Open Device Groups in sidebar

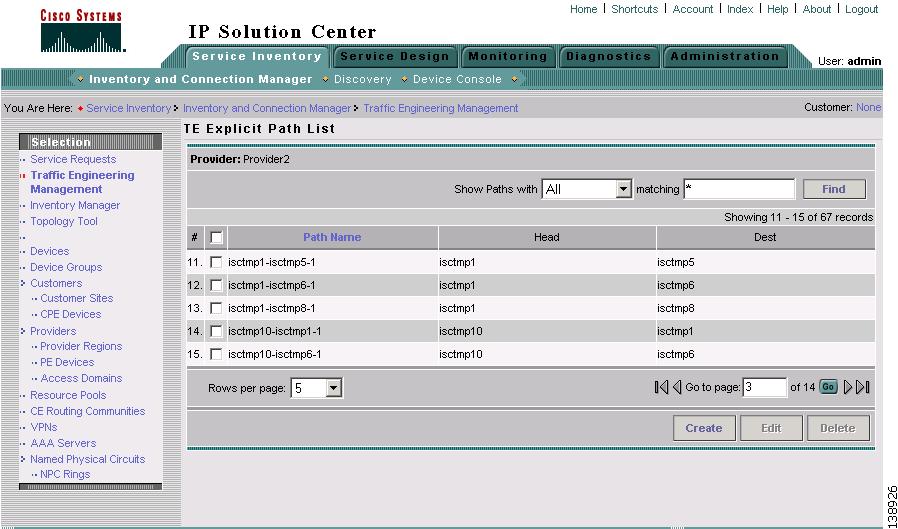66,267
